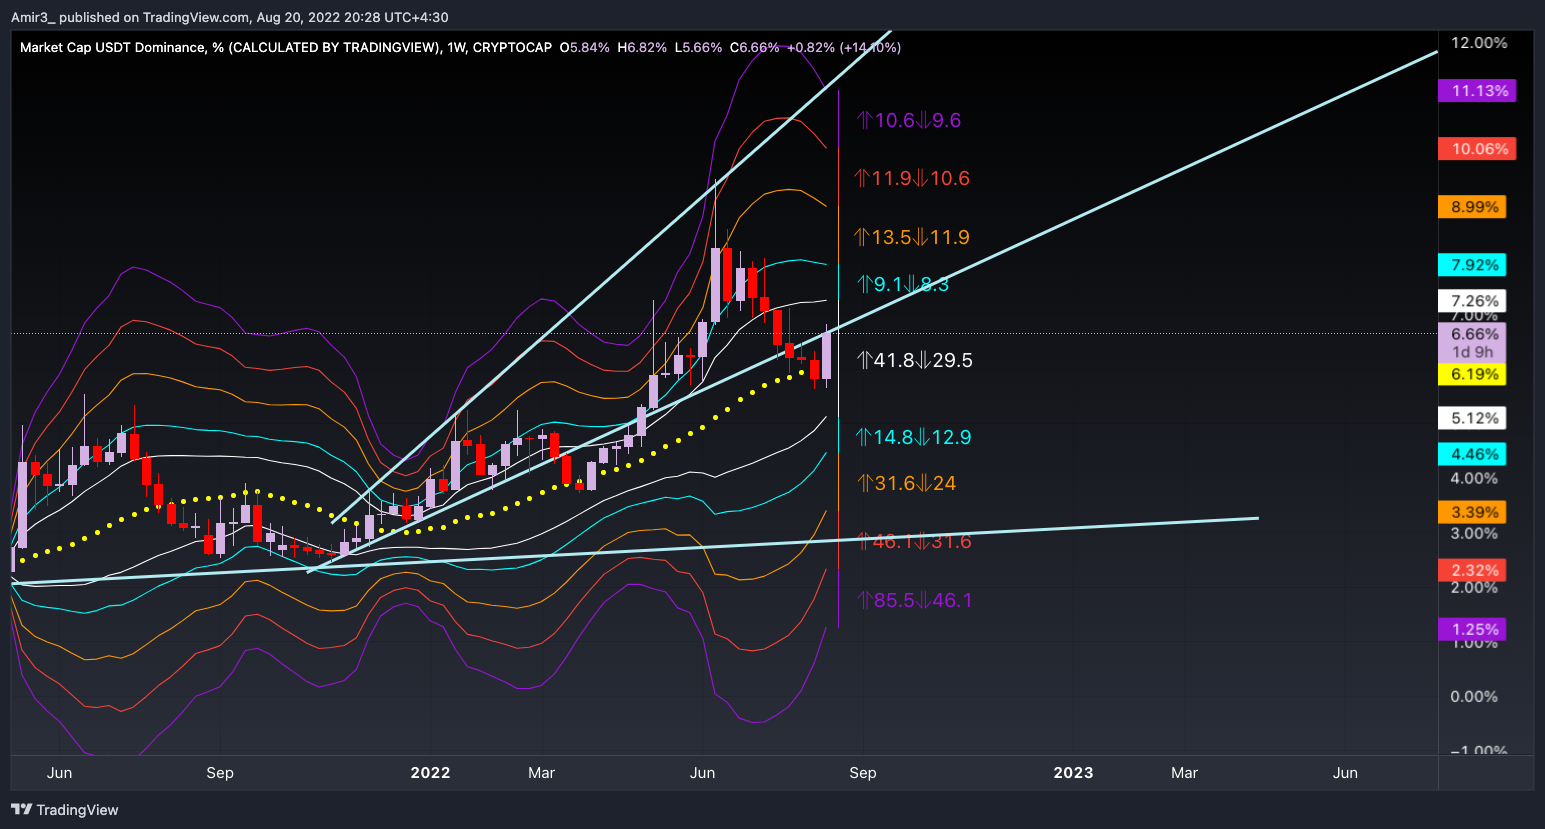Click the orange 3.39% price label
This screenshot has height=829, width=1545.
click(1472, 512)
